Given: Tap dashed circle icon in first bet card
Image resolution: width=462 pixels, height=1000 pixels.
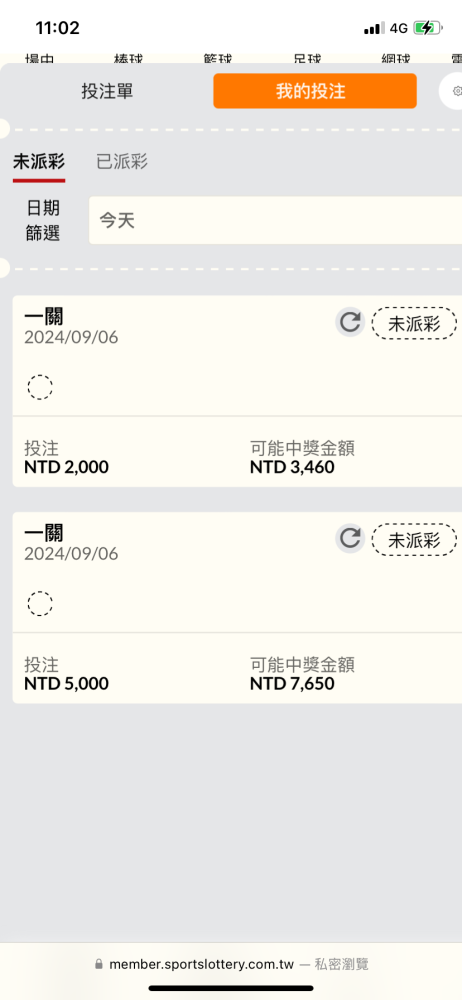Looking at the screenshot, I should pyautogui.click(x=40, y=387).
